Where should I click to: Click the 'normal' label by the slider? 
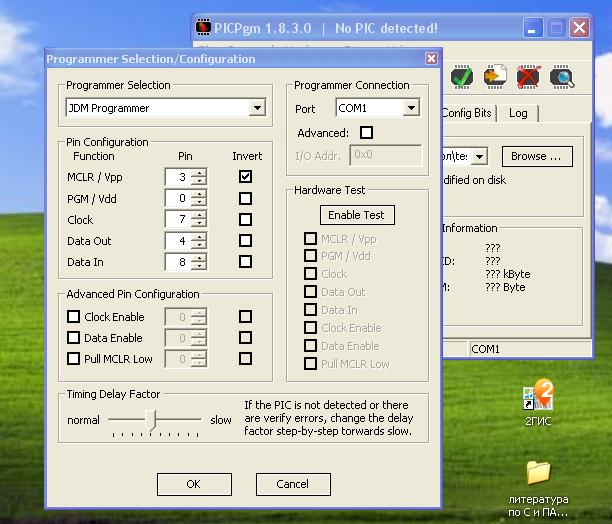point(83,420)
